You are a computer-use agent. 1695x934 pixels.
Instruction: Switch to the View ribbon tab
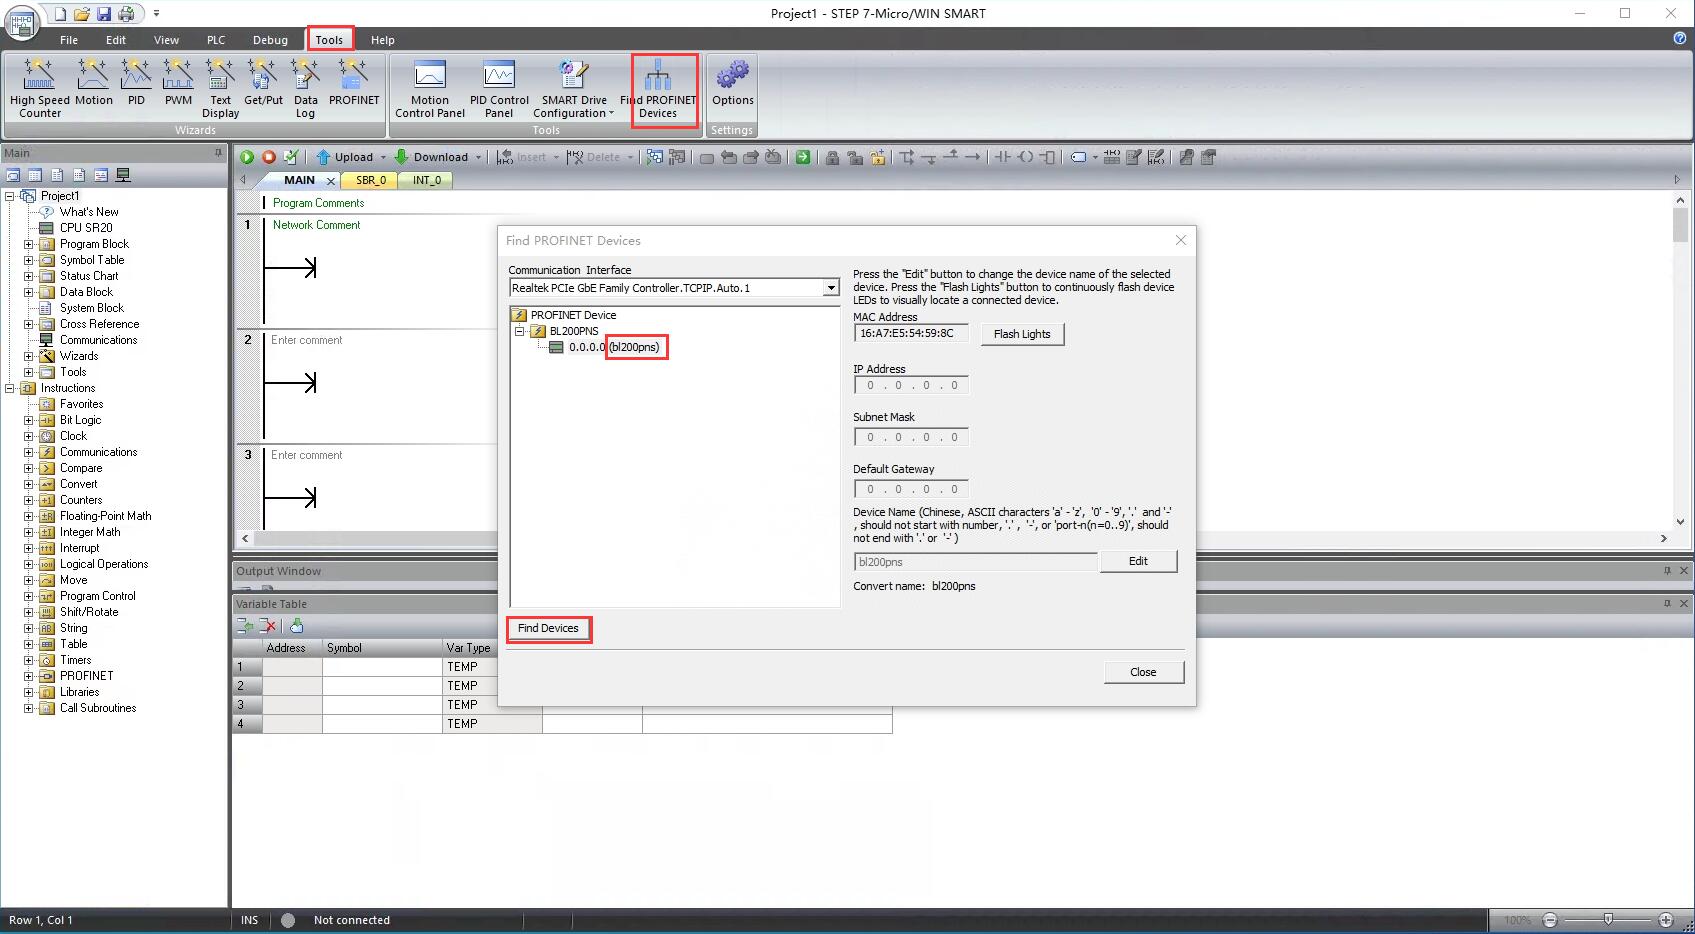(166, 40)
